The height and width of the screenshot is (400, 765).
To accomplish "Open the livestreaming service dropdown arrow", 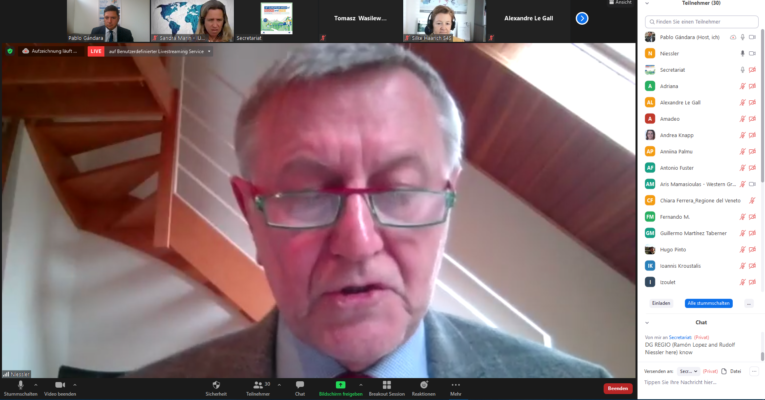I will (209, 51).
